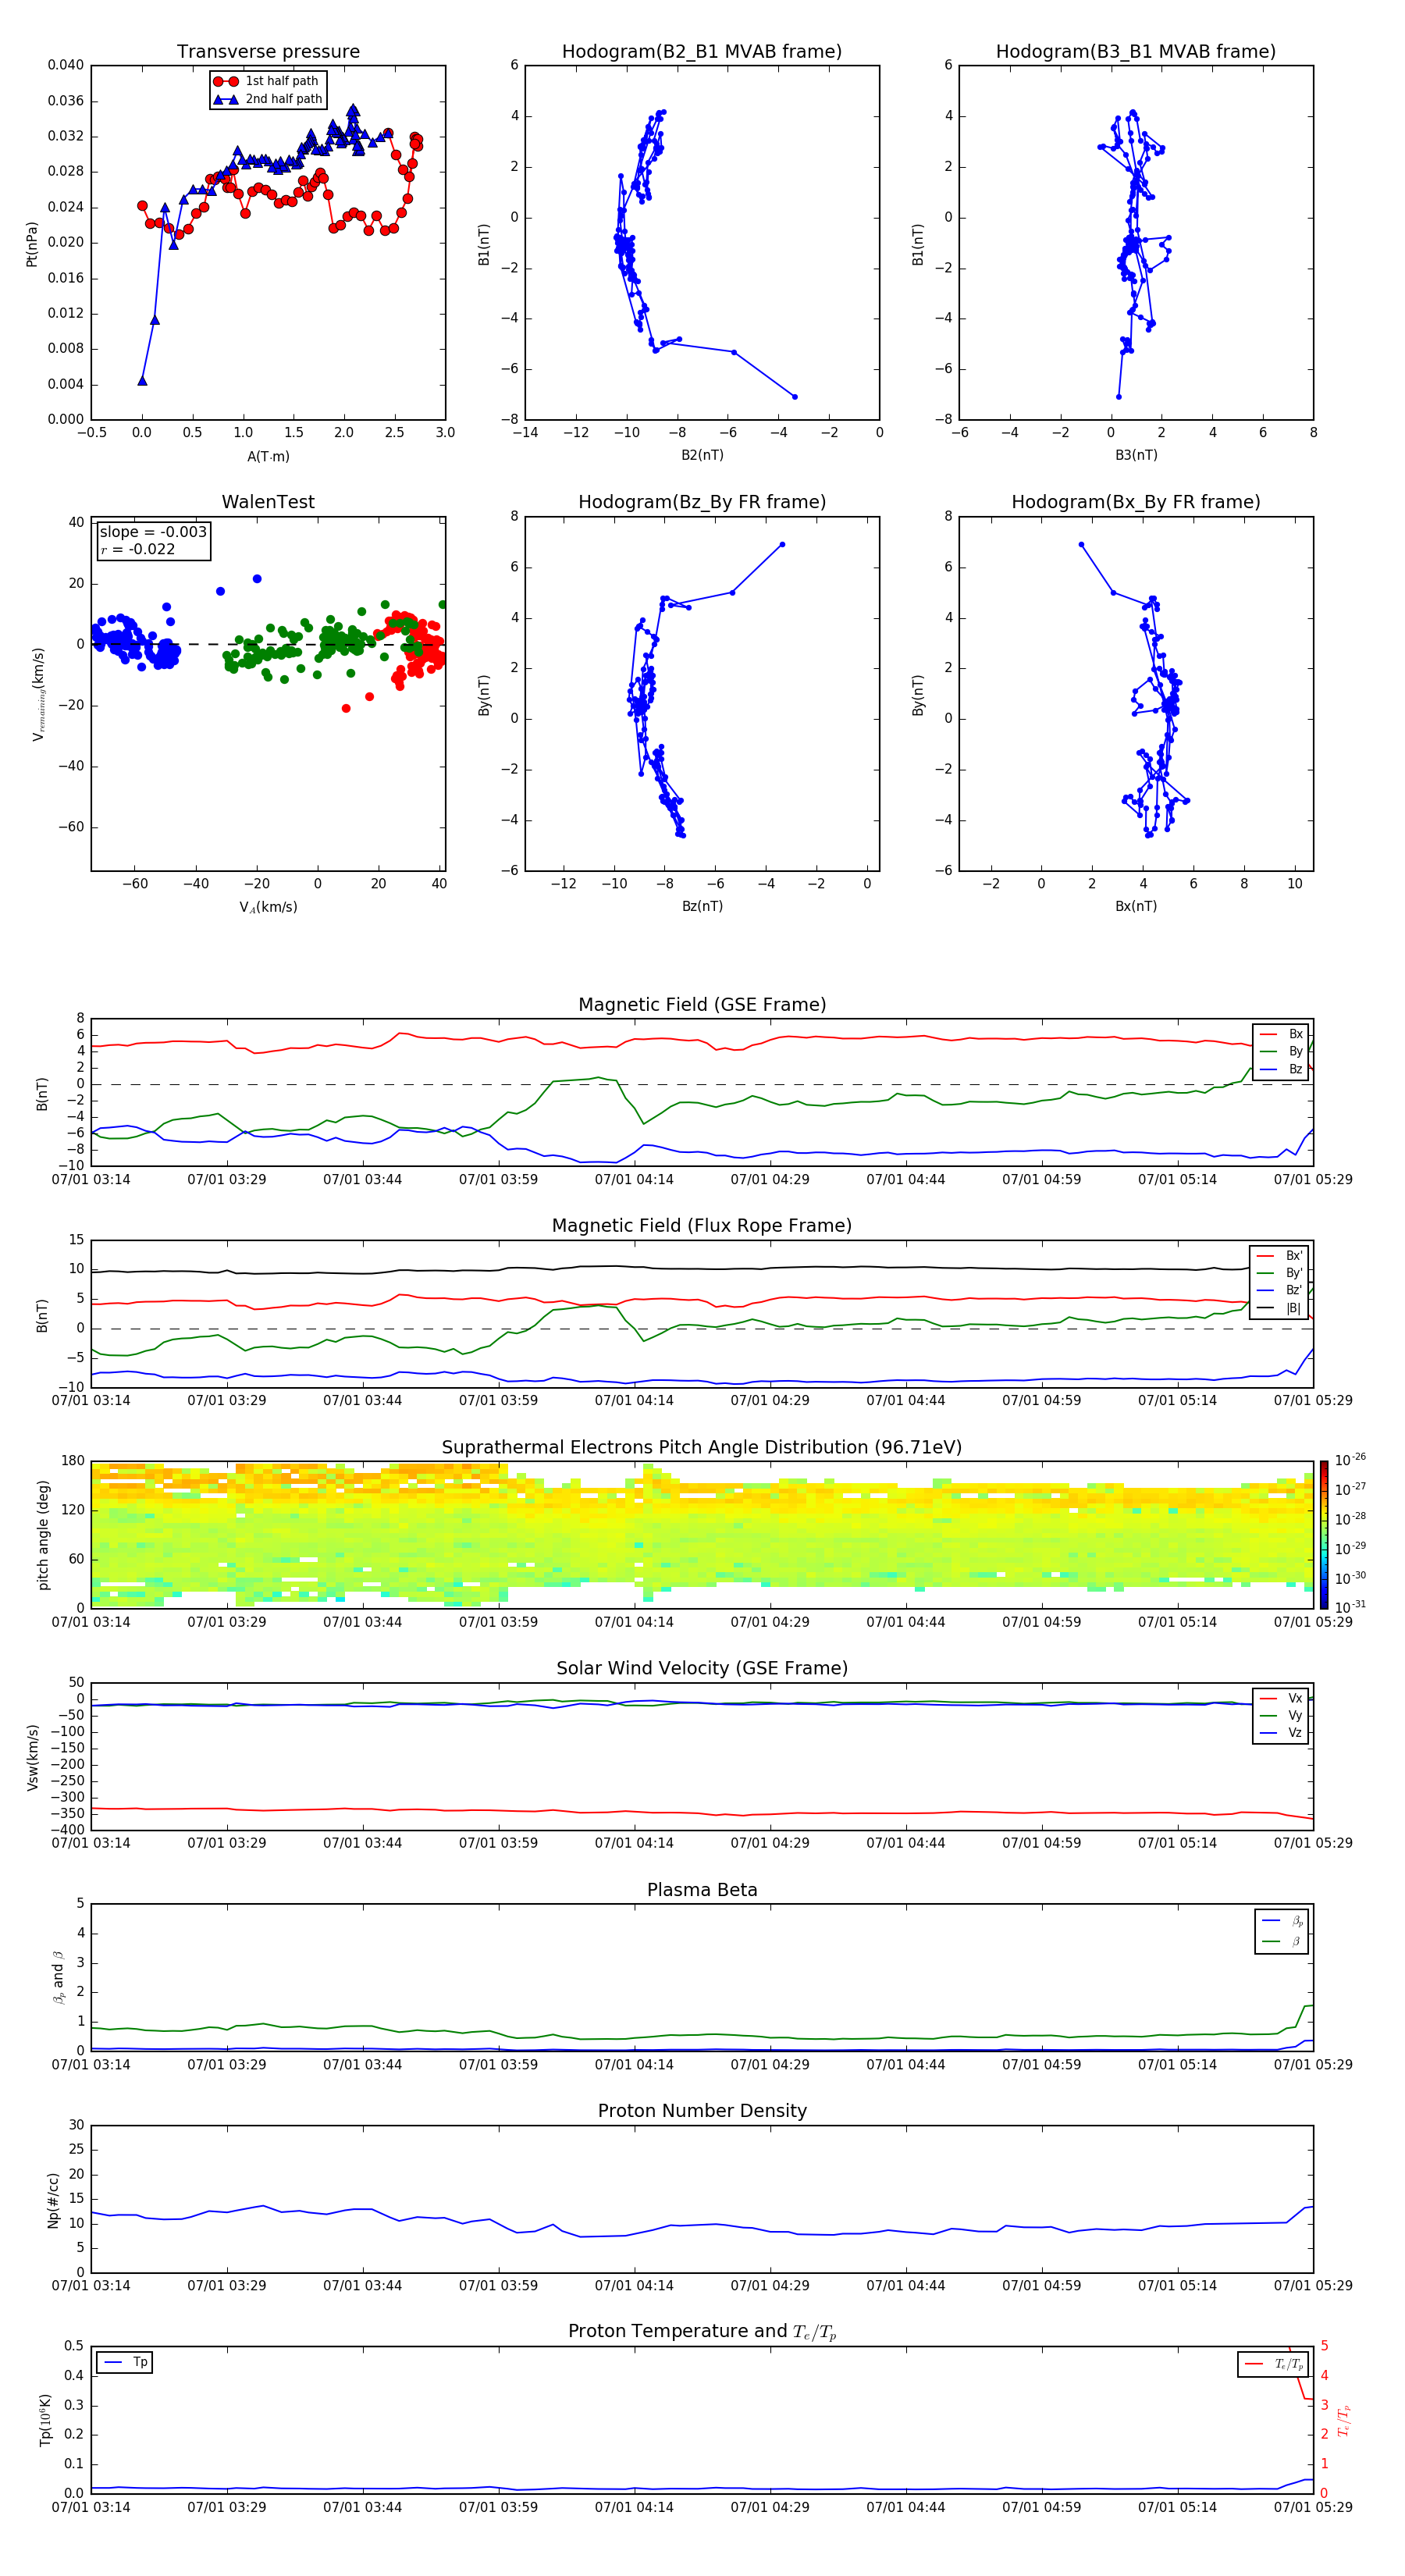
Task: Click the 'Vx' legend entry
Action: (x=1281, y=1698)
